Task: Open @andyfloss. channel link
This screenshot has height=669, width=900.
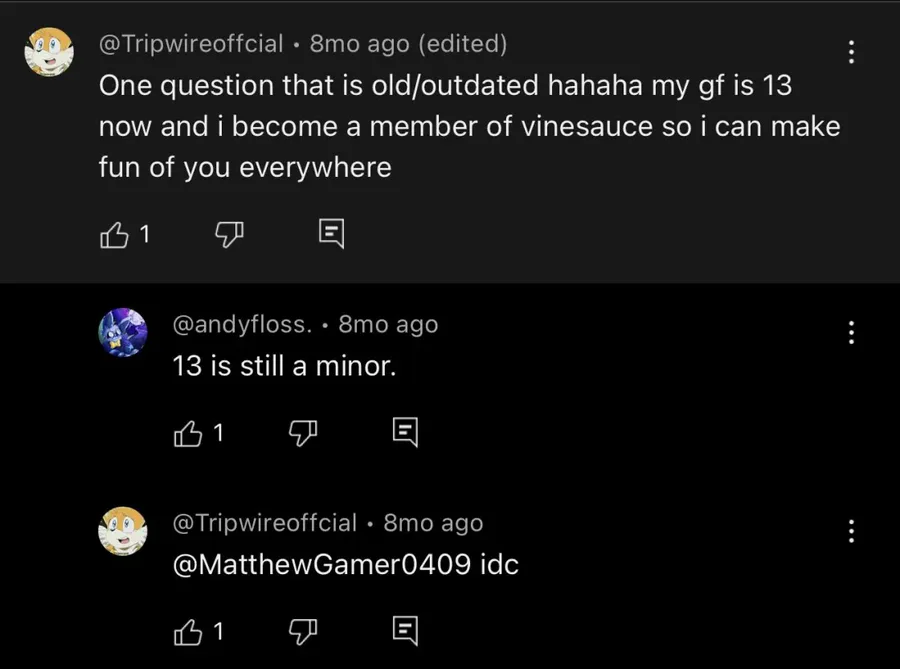Action: tap(243, 324)
